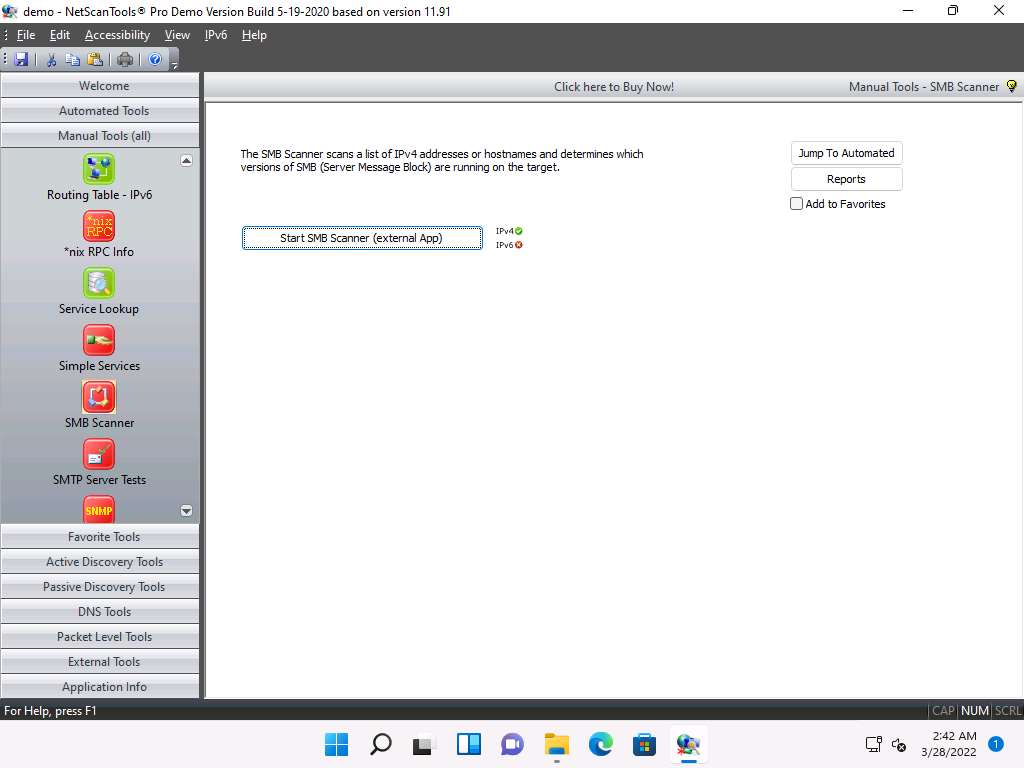The width and height of the screenshot is (1024, 768).
Task: Click the 'Click here to Buy Now!' link
Action: click(614, 87)
